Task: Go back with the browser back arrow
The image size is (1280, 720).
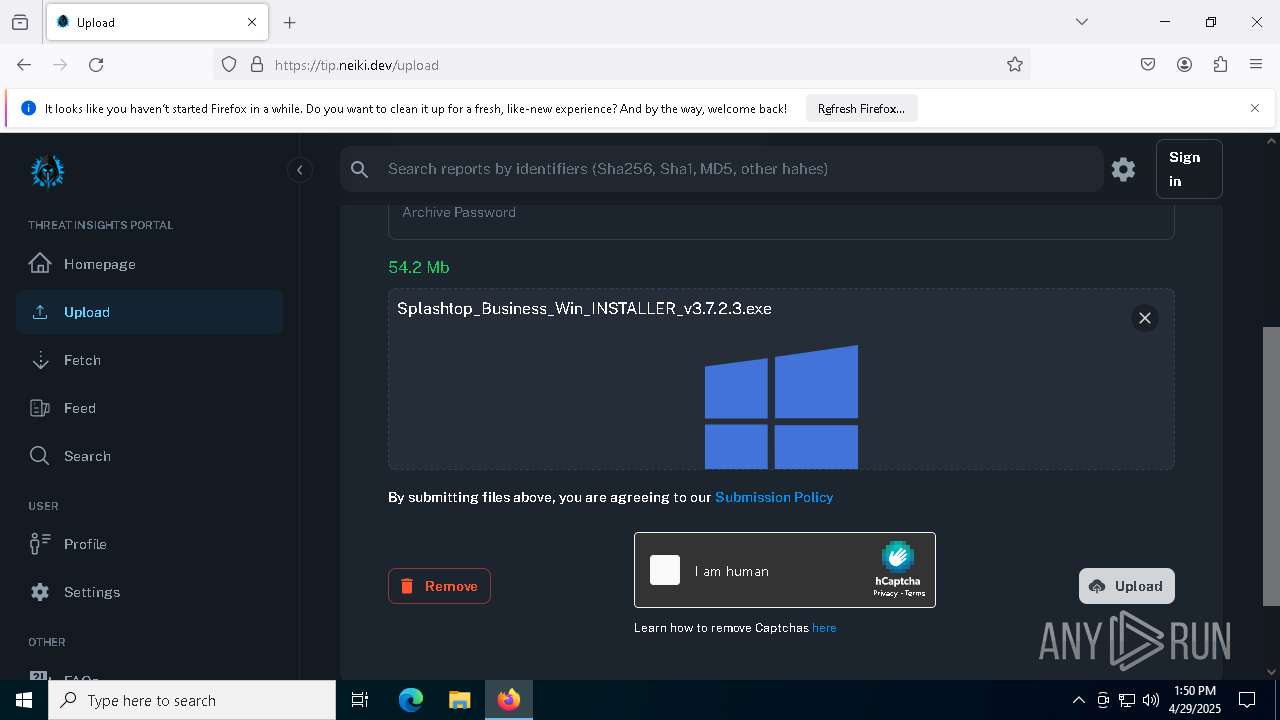Action: (x=24, y=64)
